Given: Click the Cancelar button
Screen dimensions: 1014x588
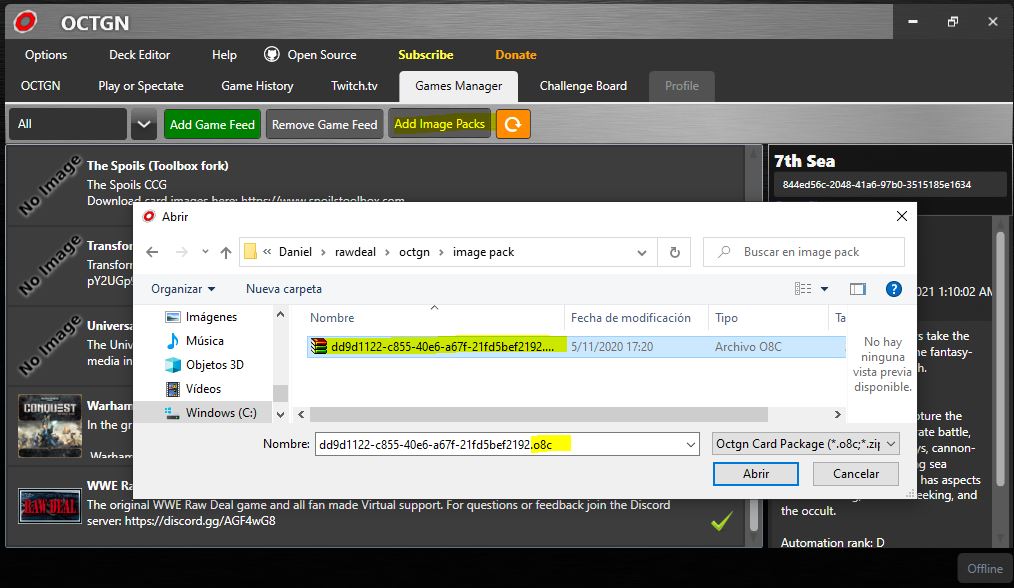Looking at the screenshot, I should click(856, 474).
